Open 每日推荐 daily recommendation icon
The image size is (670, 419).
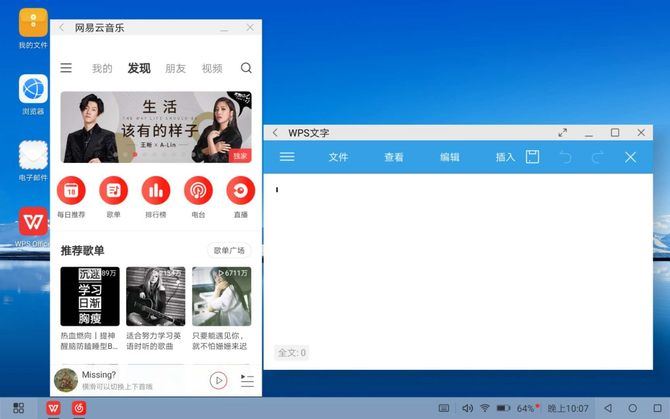point(71,190)
